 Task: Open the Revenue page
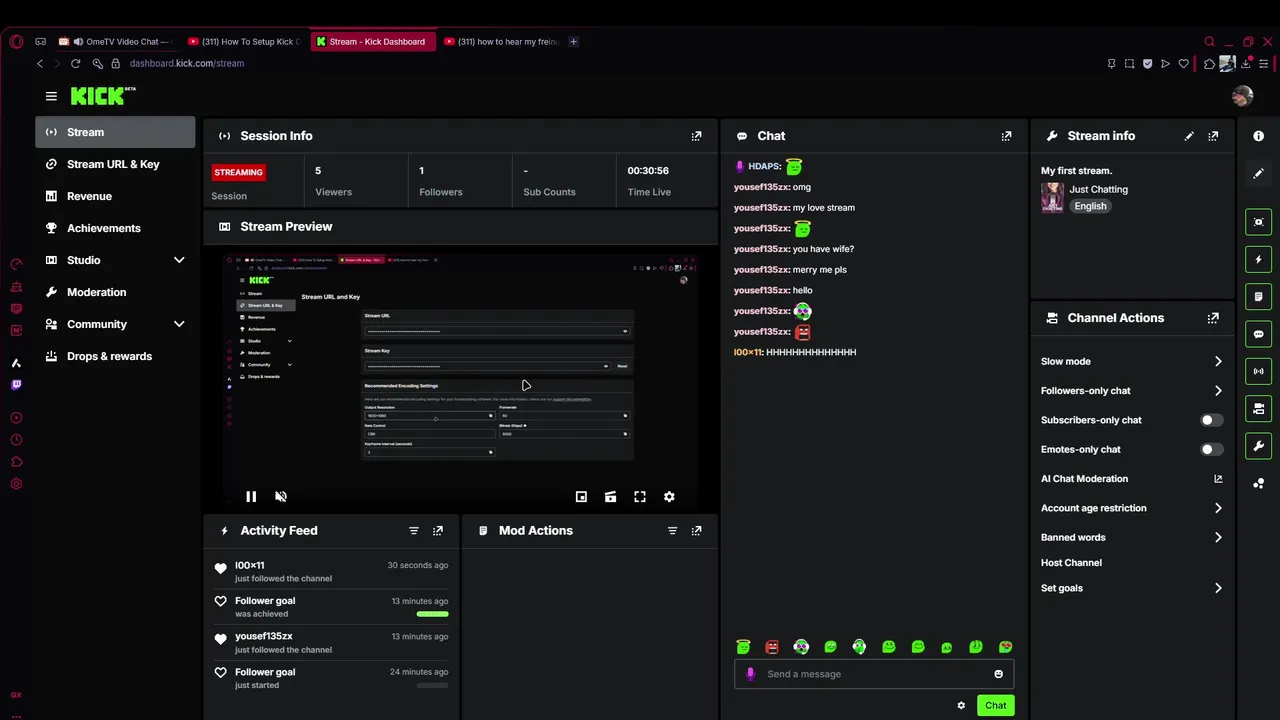click(115, 196)
